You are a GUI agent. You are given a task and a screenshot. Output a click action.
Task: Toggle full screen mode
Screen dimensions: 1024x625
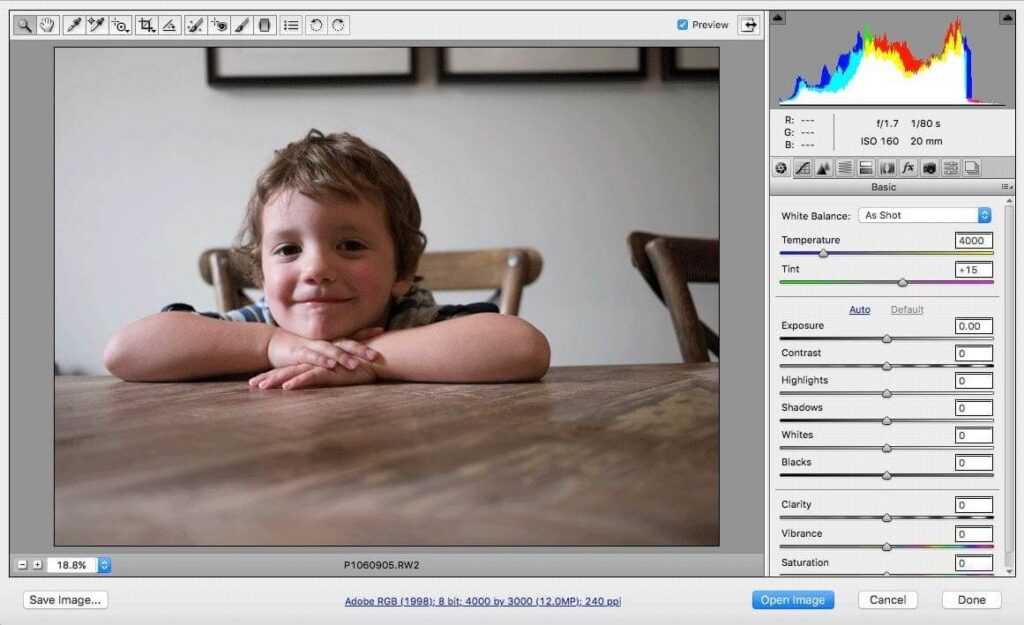coord(749,24)
